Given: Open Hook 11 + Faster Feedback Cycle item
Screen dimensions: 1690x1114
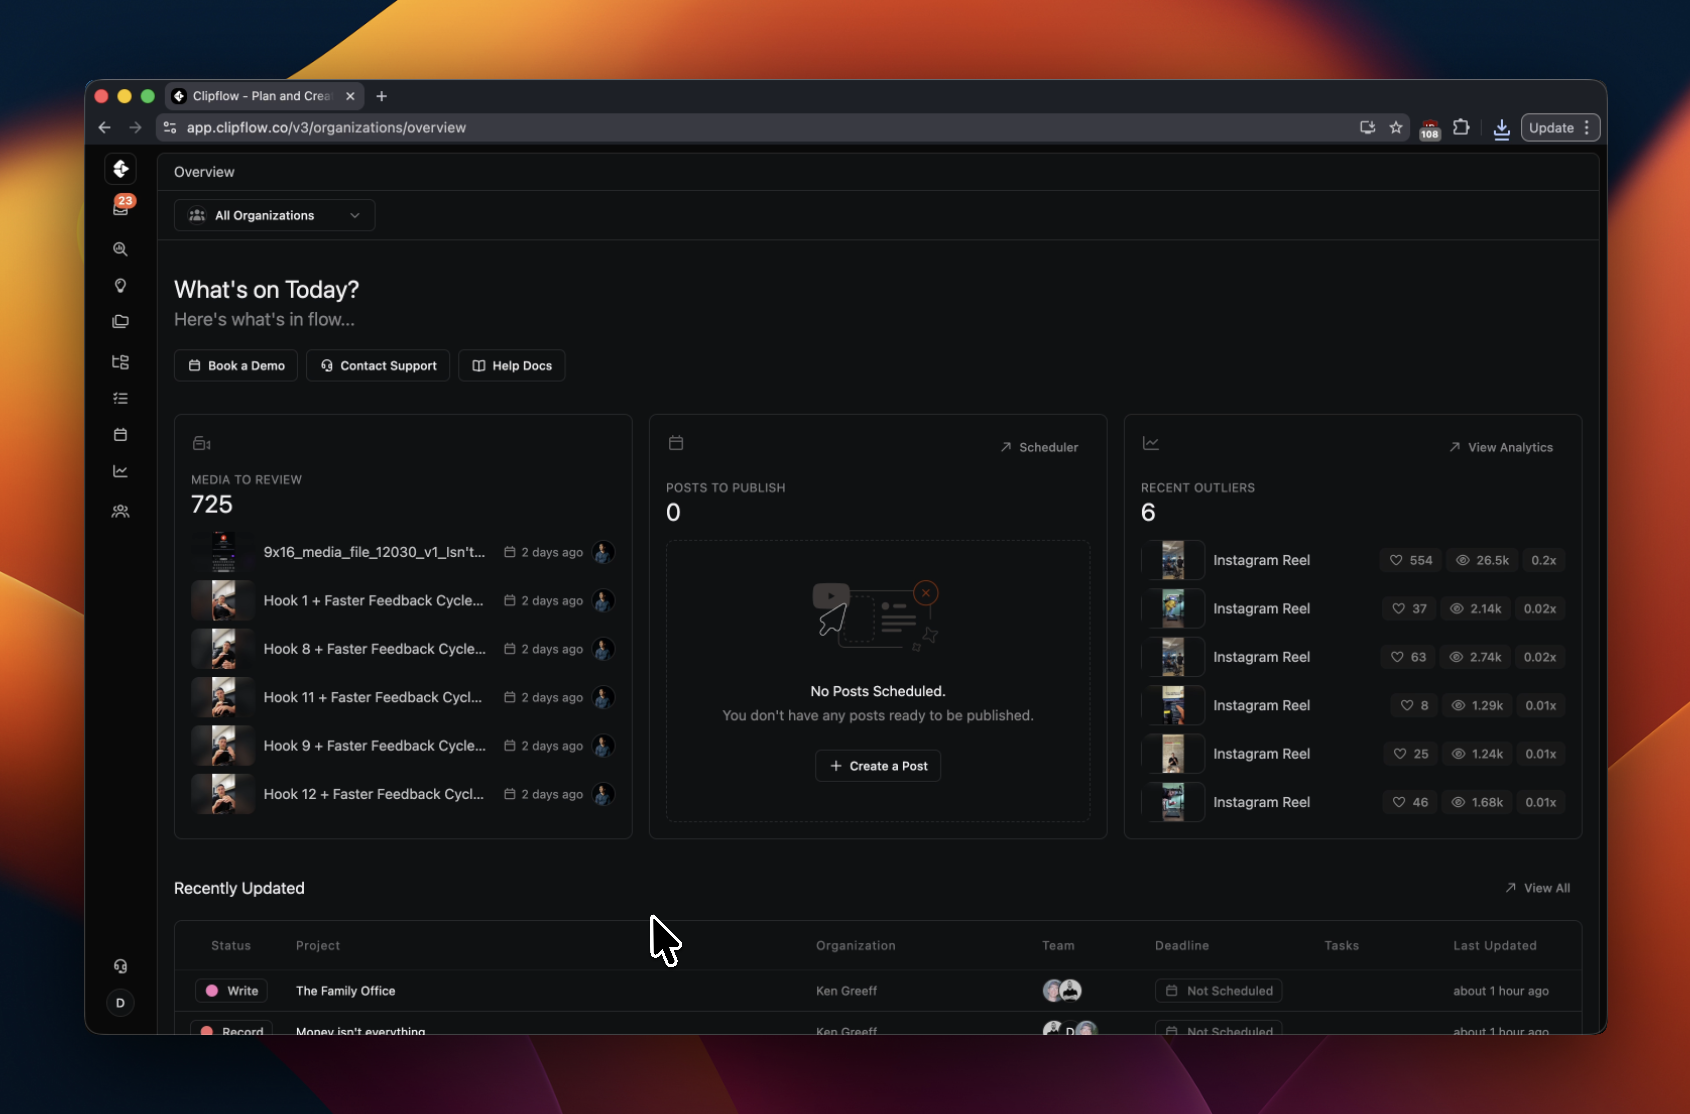Looking at the screenshot, I should (x=403, y=697).
